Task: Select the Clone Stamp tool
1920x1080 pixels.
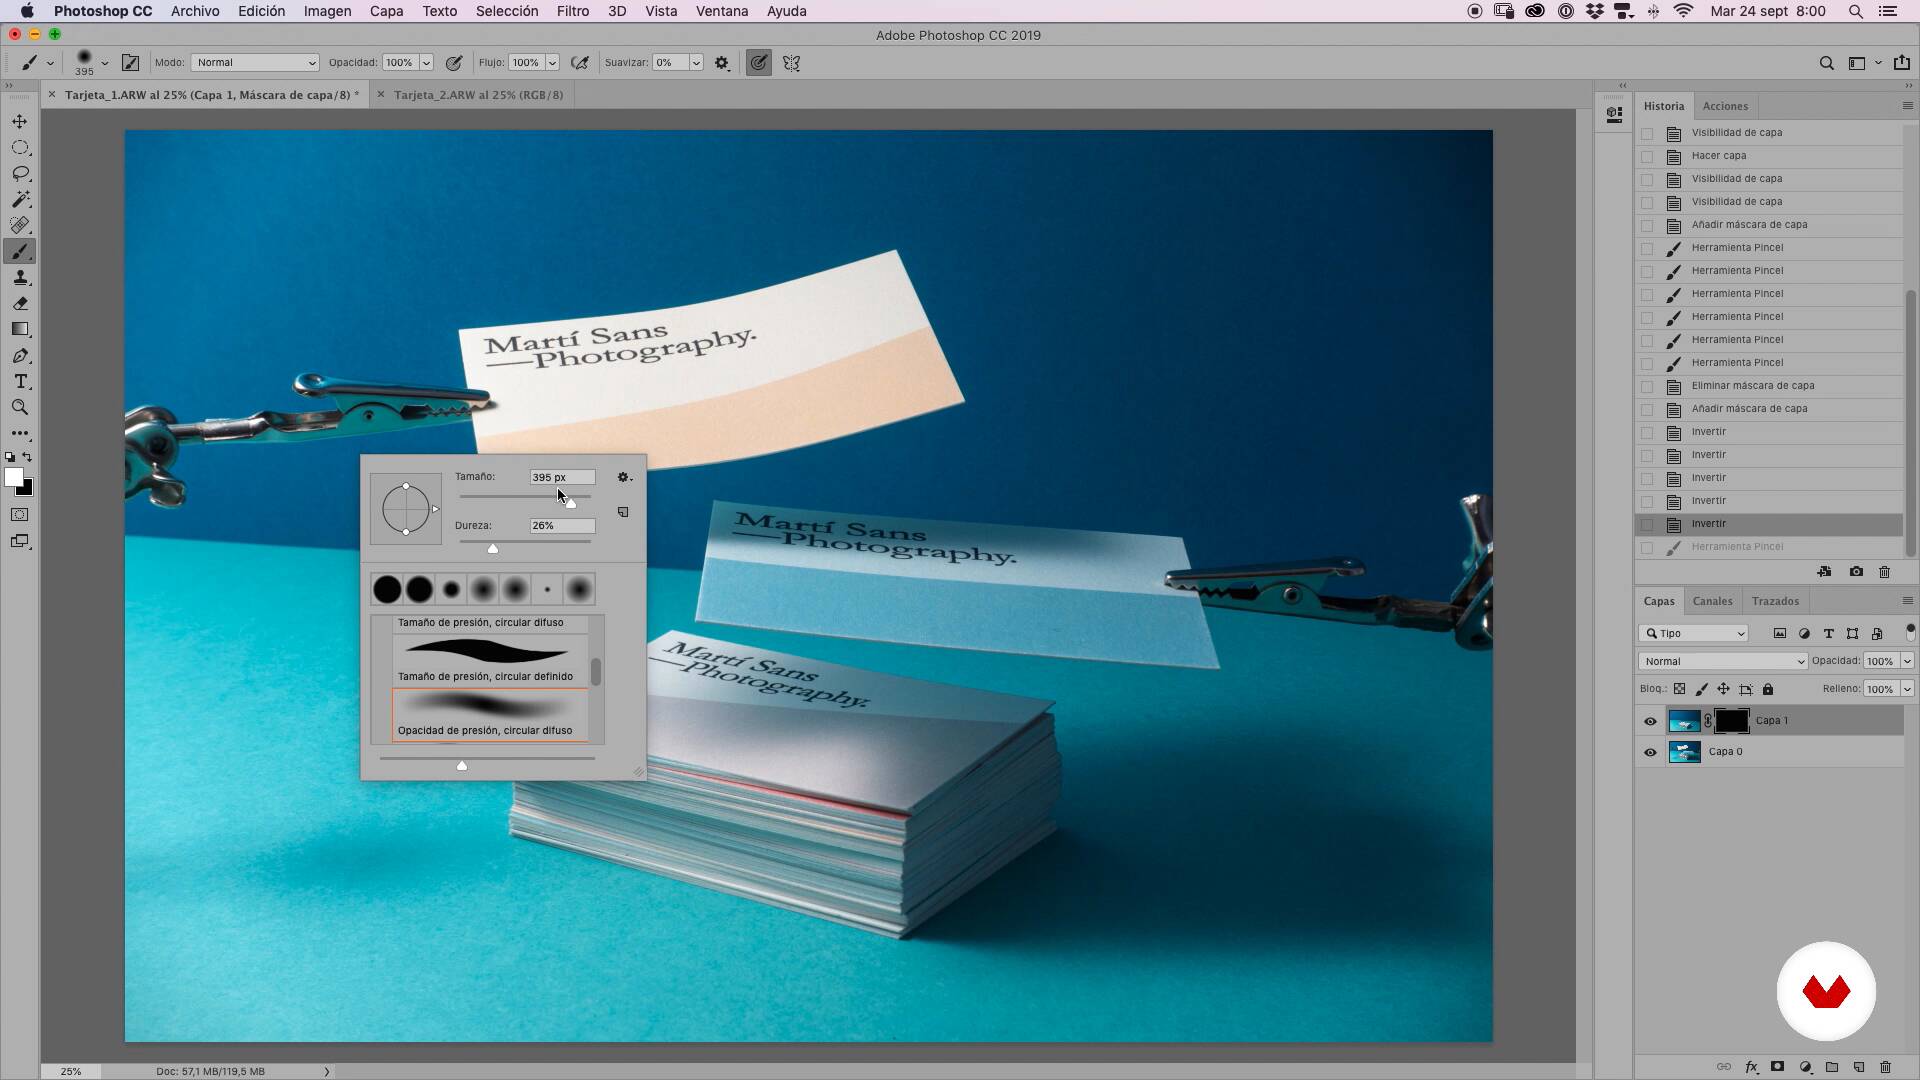Action: (20, 278)
